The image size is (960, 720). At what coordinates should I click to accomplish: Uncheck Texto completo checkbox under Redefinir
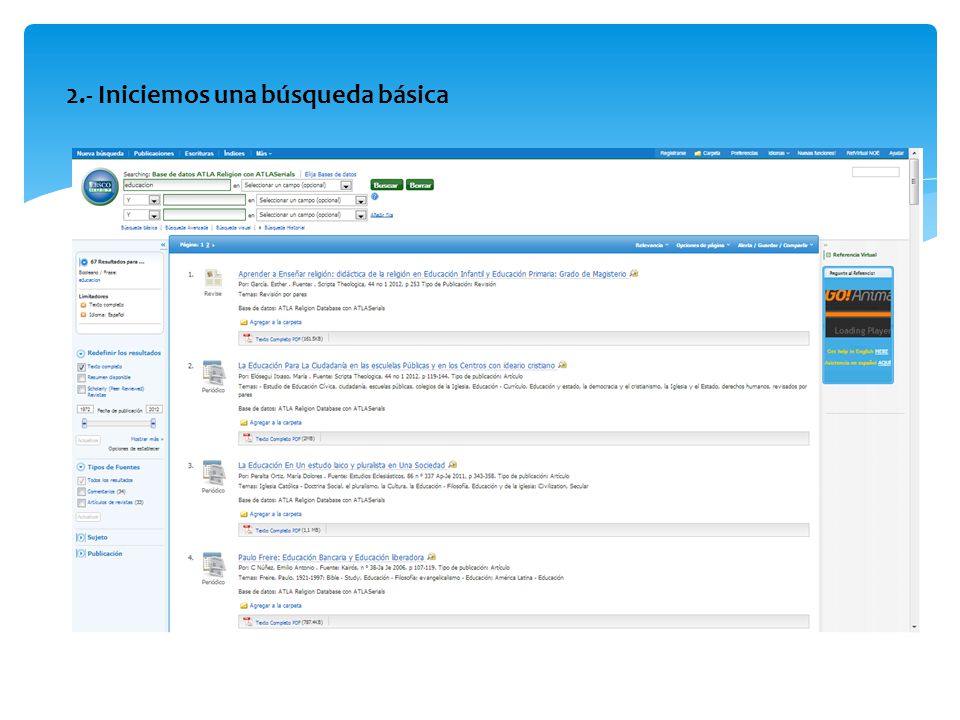[x=81, y=367]
